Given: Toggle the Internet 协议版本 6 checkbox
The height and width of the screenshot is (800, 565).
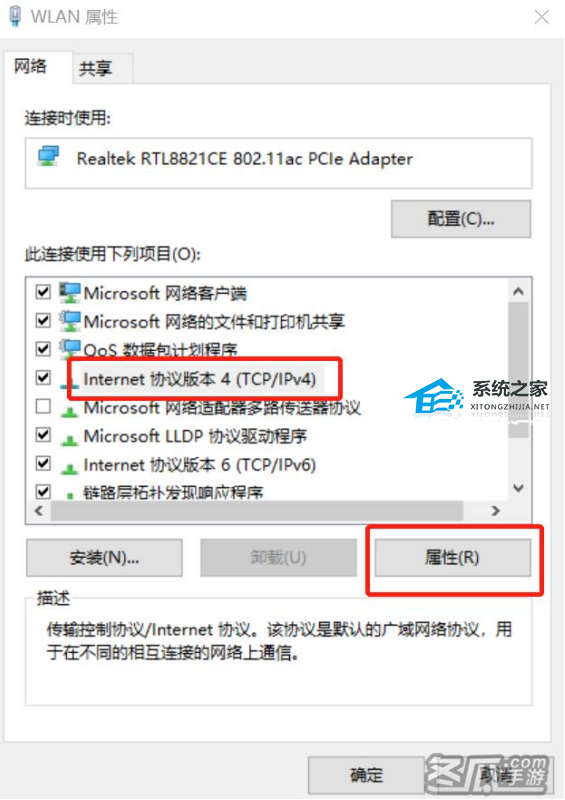Looking at the screenshot, I should point(43,463).
